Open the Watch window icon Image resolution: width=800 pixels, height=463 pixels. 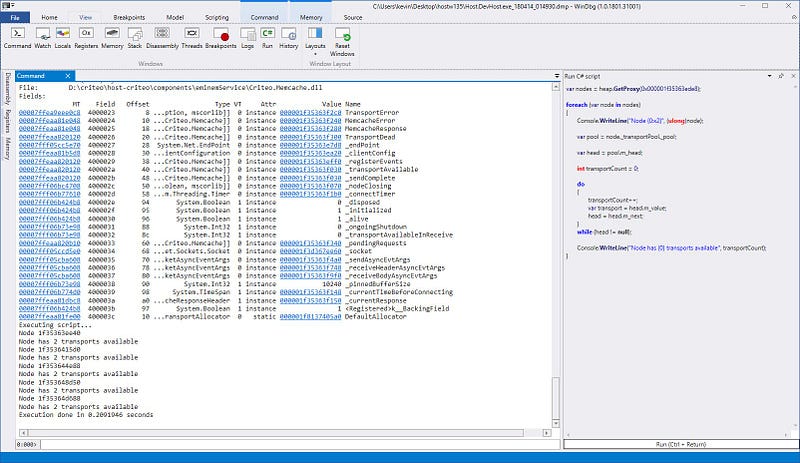(x=42, y=38)
